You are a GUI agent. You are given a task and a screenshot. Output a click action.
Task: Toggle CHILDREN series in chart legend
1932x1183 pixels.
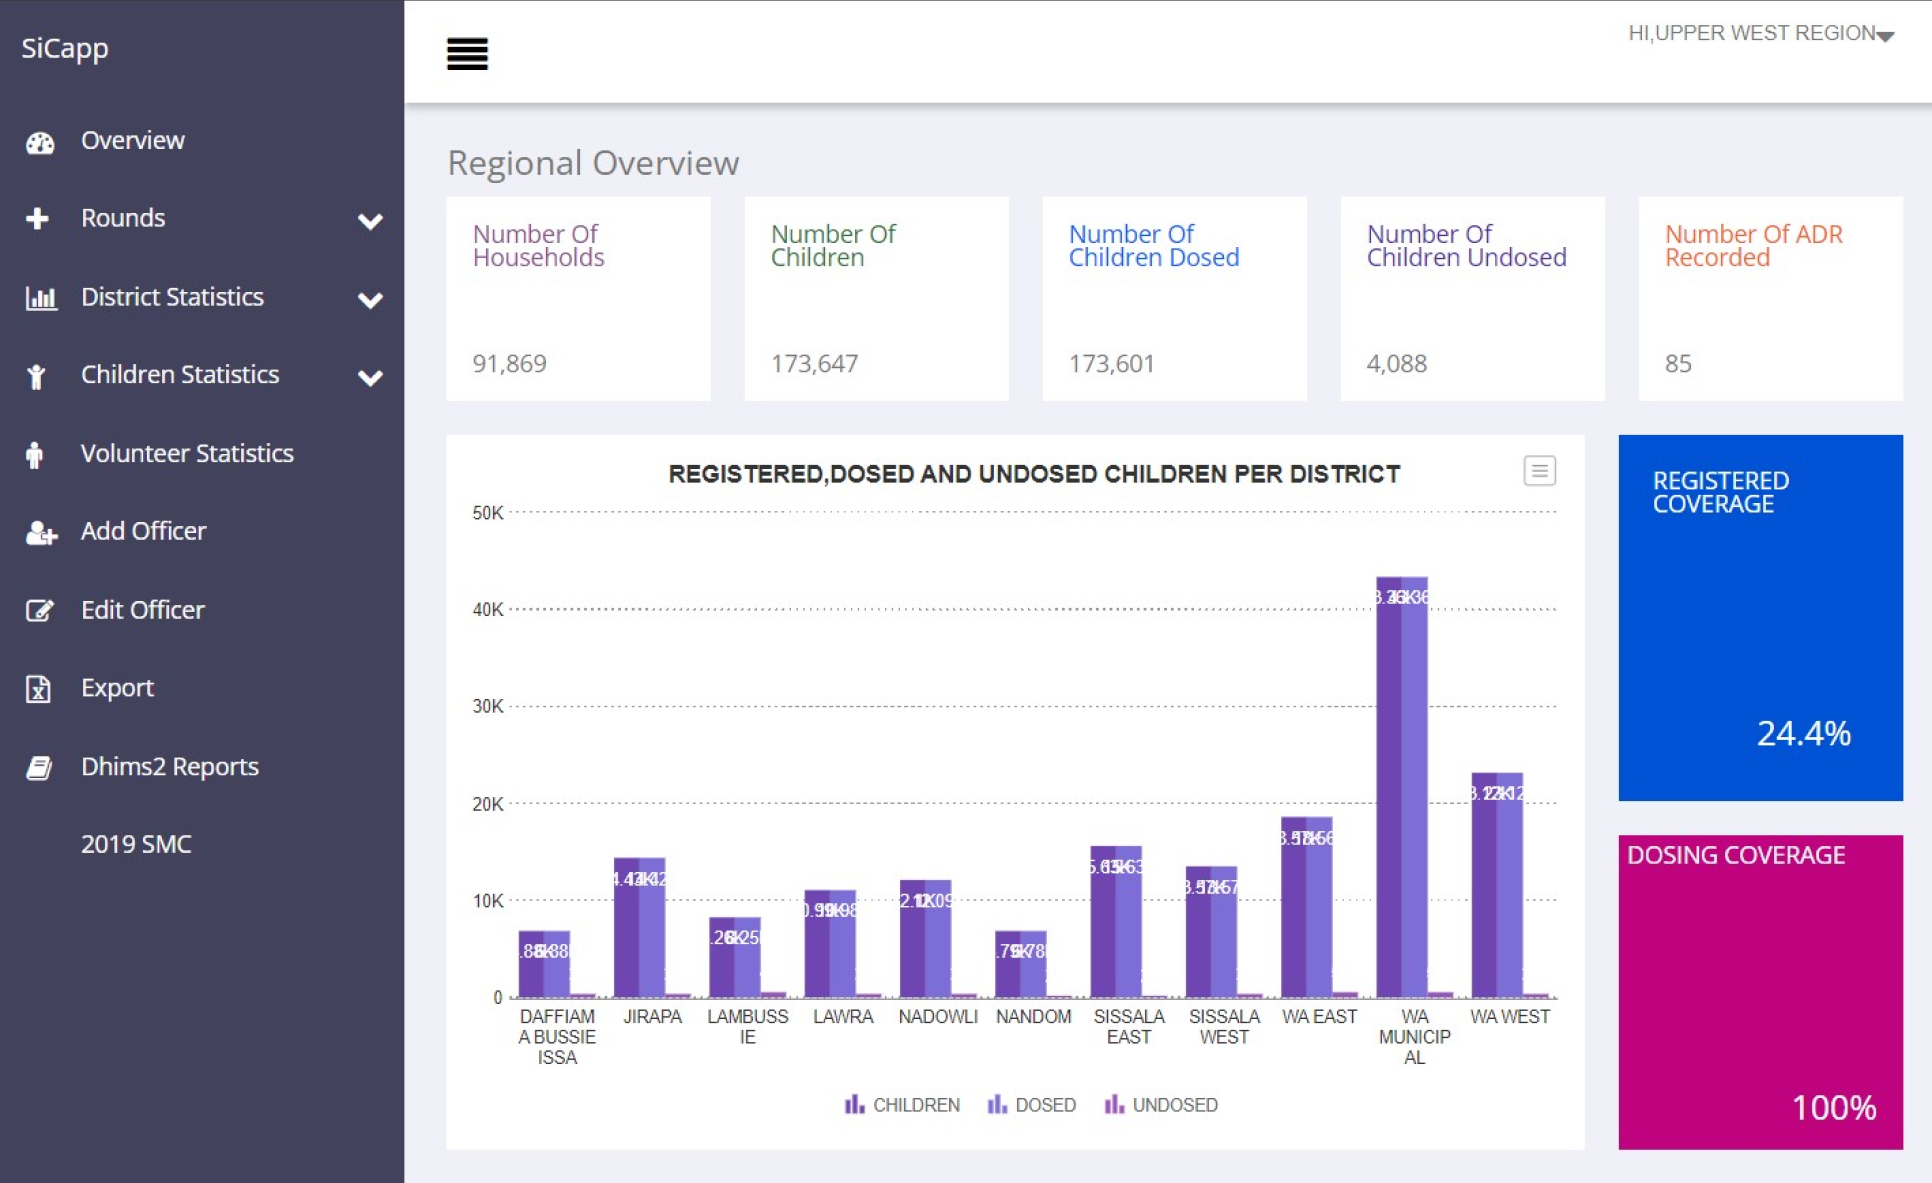902,1105
